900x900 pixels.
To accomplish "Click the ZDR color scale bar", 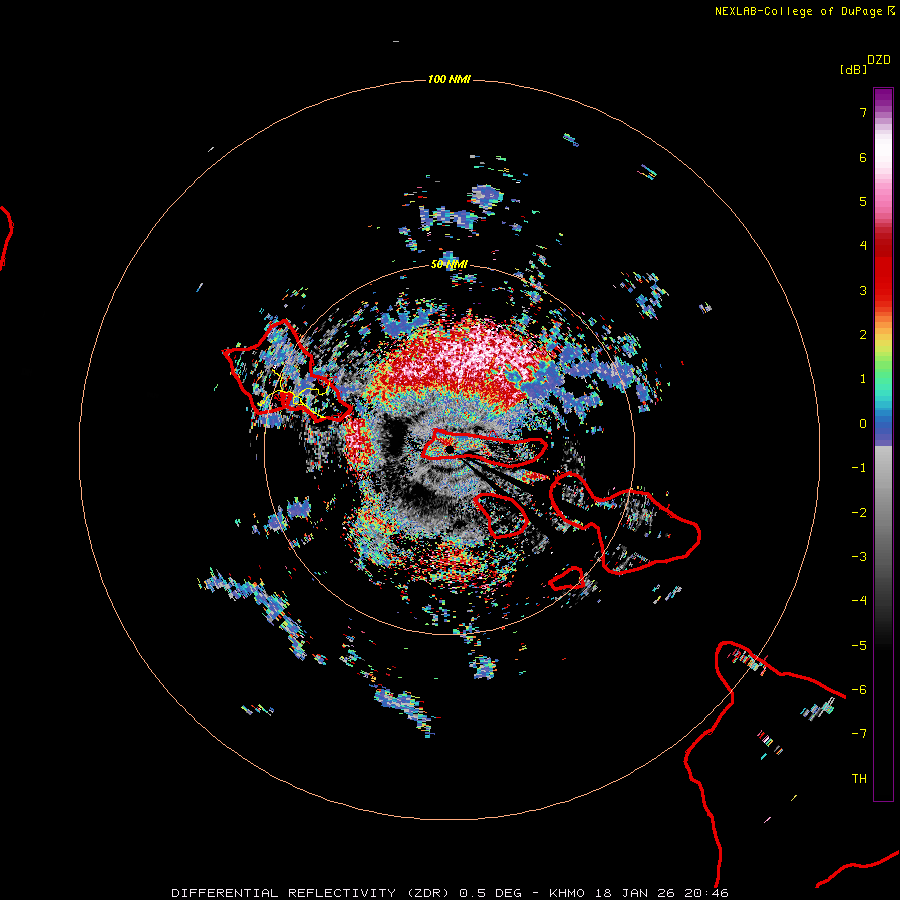I will point(883,444).
